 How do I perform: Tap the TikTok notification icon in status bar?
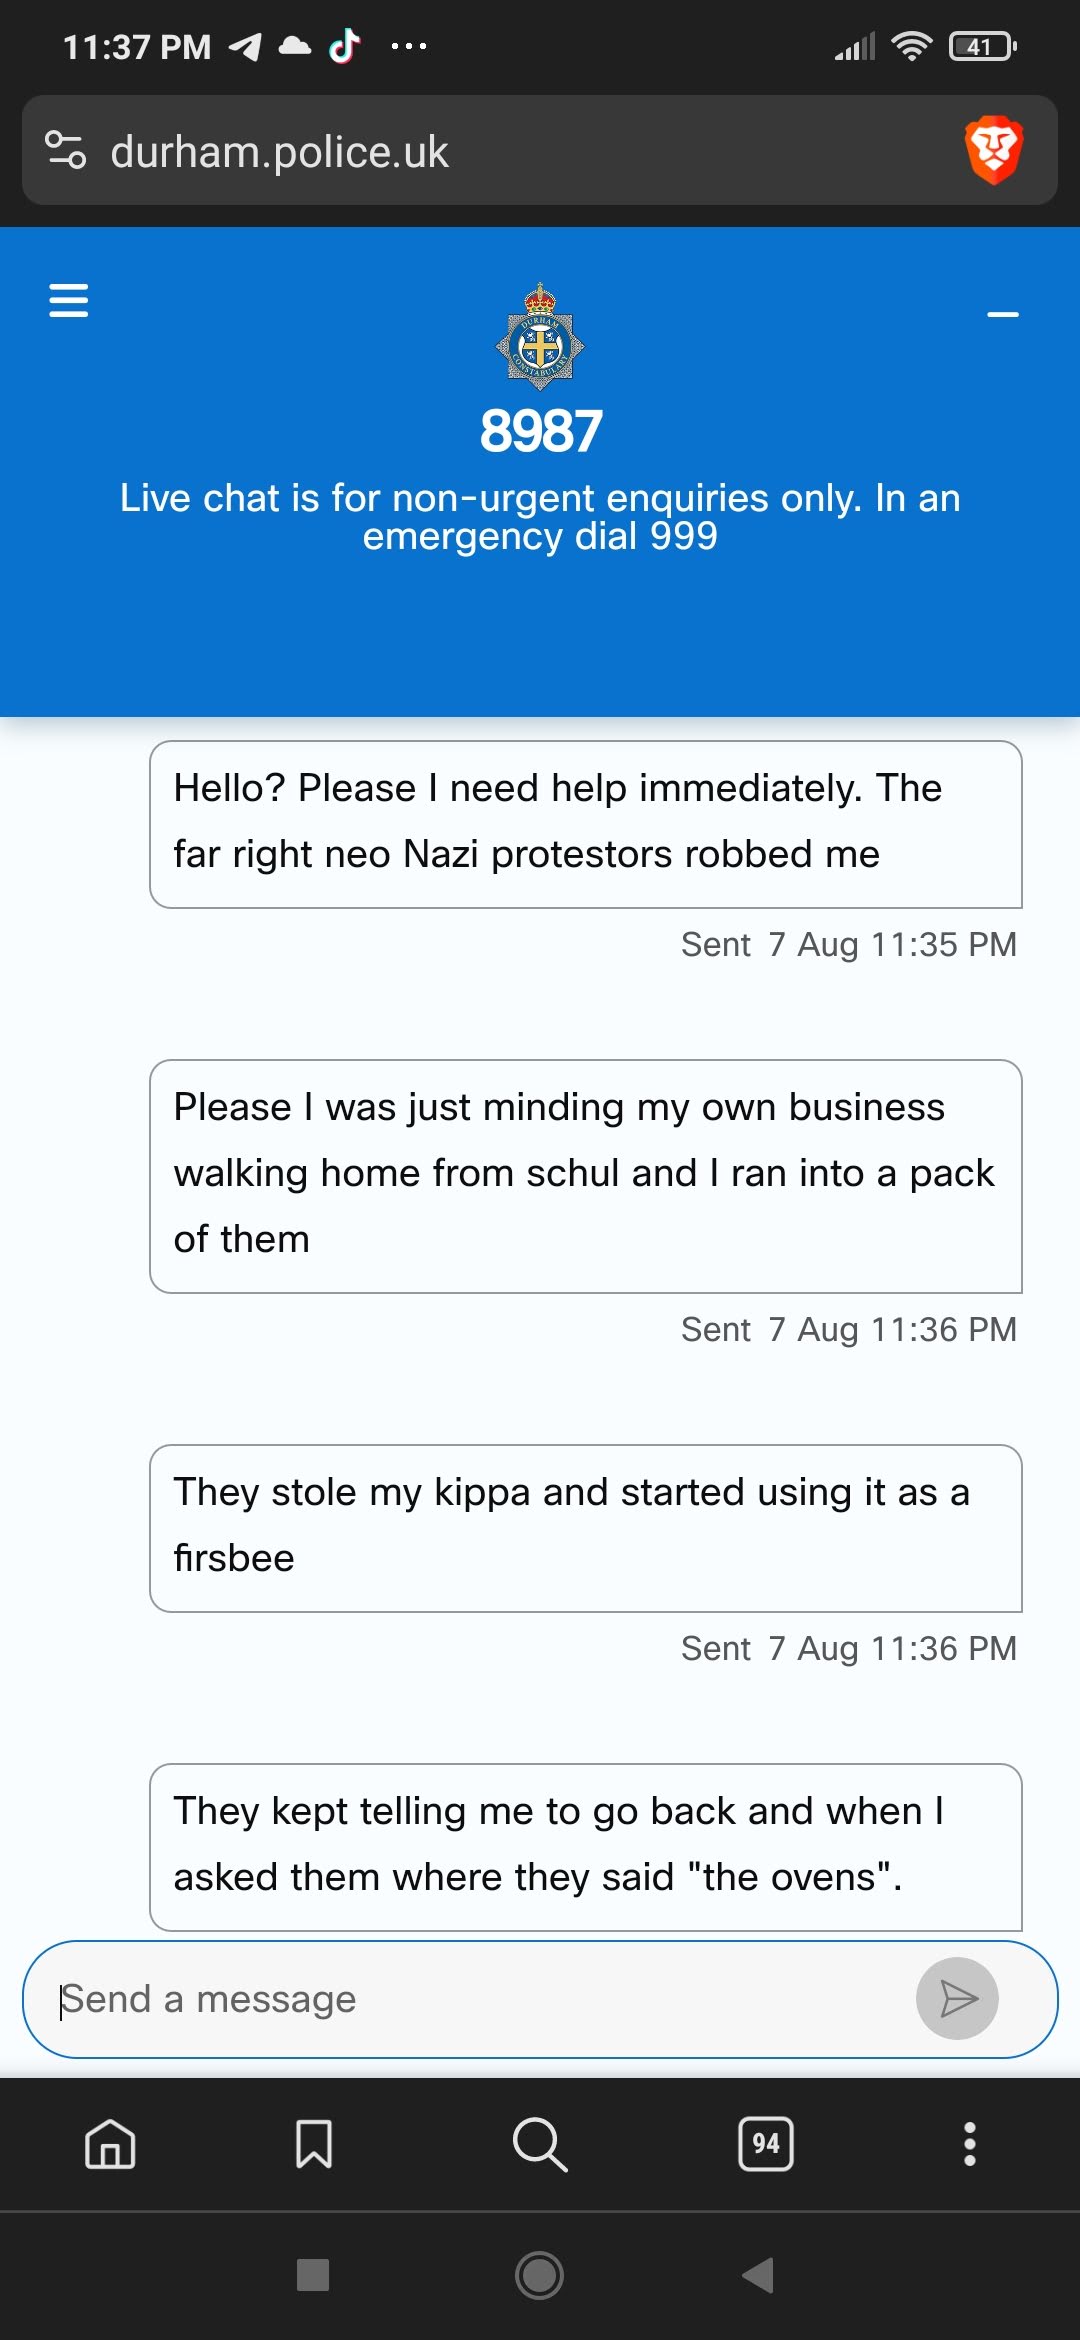tap(345, 46)
